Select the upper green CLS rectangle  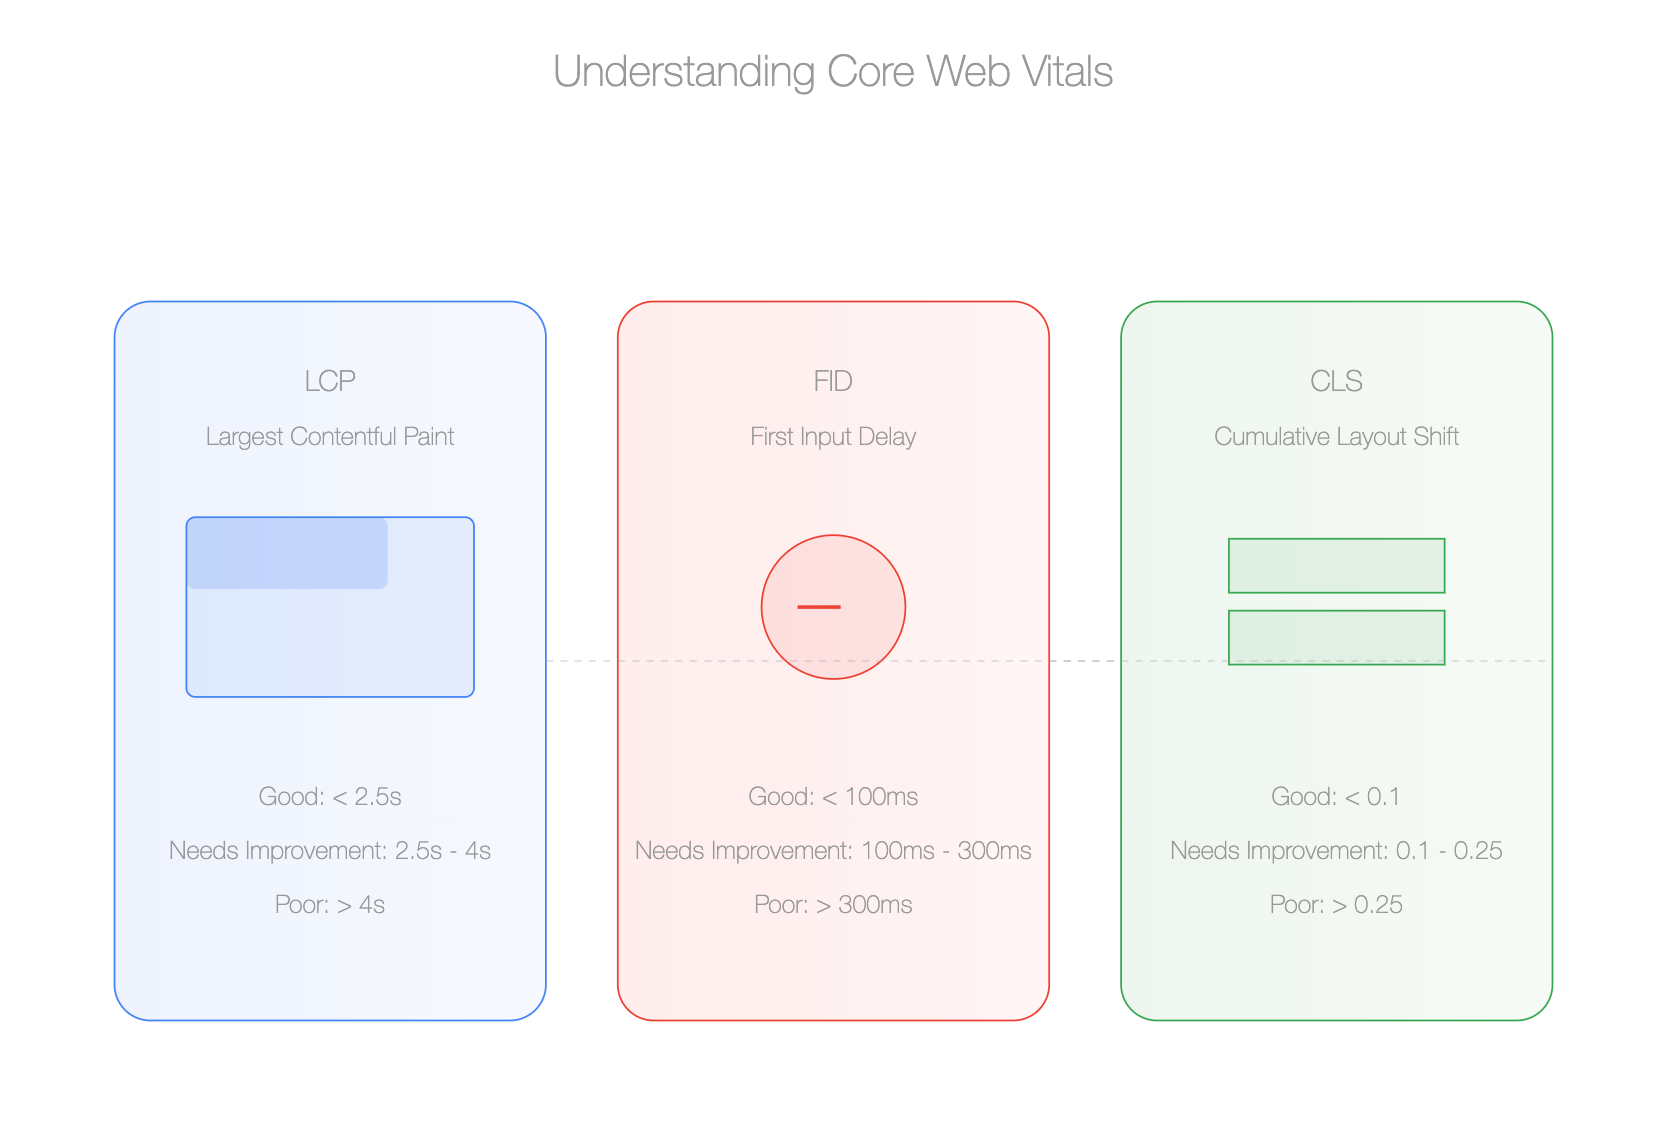tap(1336, 566)
